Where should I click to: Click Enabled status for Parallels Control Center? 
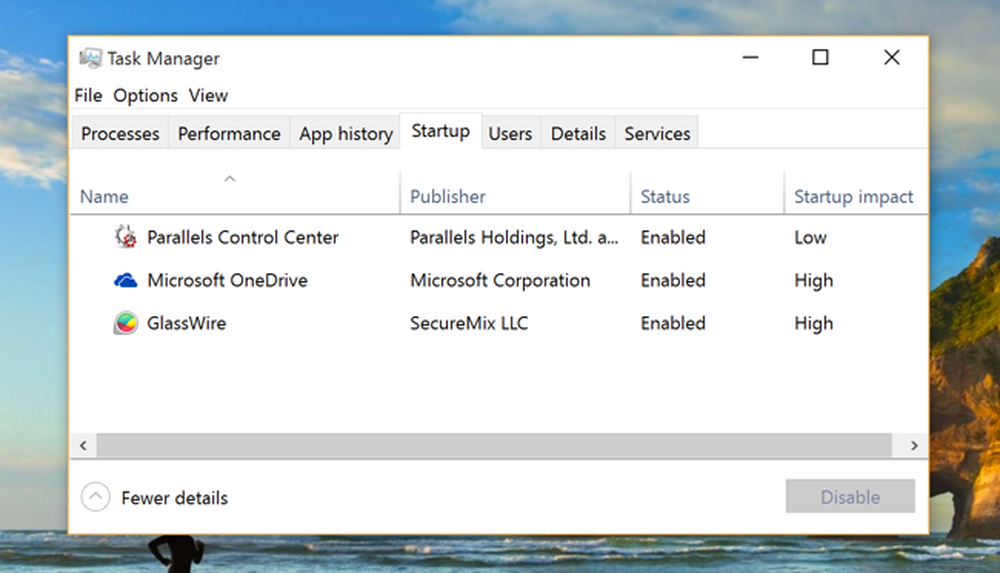(673, 237)
